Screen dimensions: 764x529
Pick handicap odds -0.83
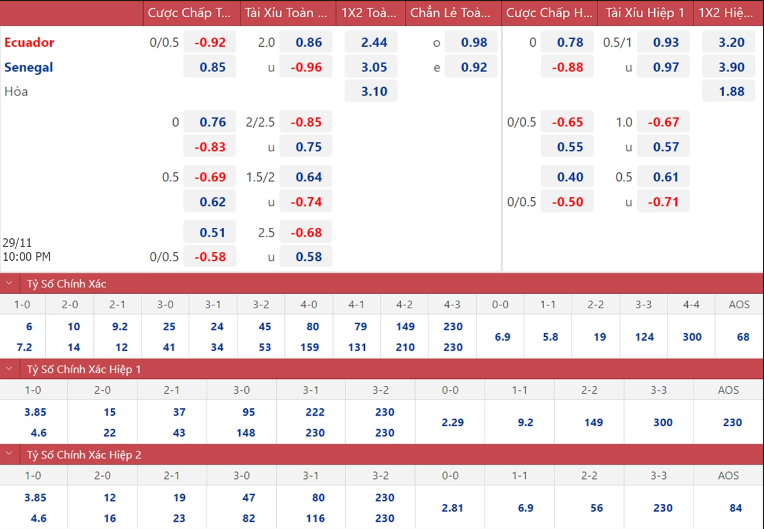pos(210,147)
